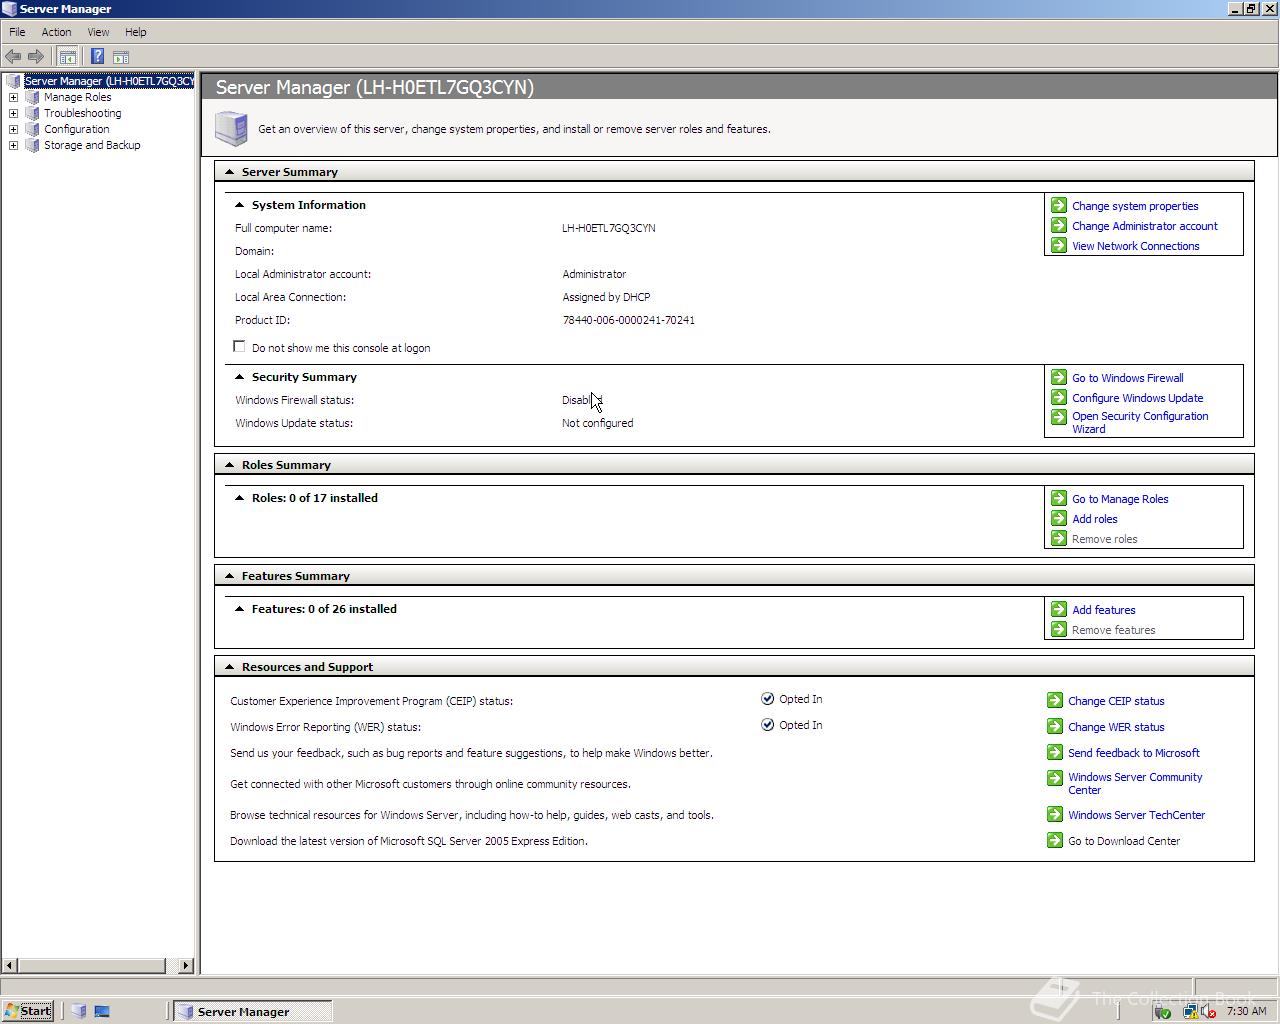Click the green arrow beside Windows Server Community Center

click(1055, 778)
